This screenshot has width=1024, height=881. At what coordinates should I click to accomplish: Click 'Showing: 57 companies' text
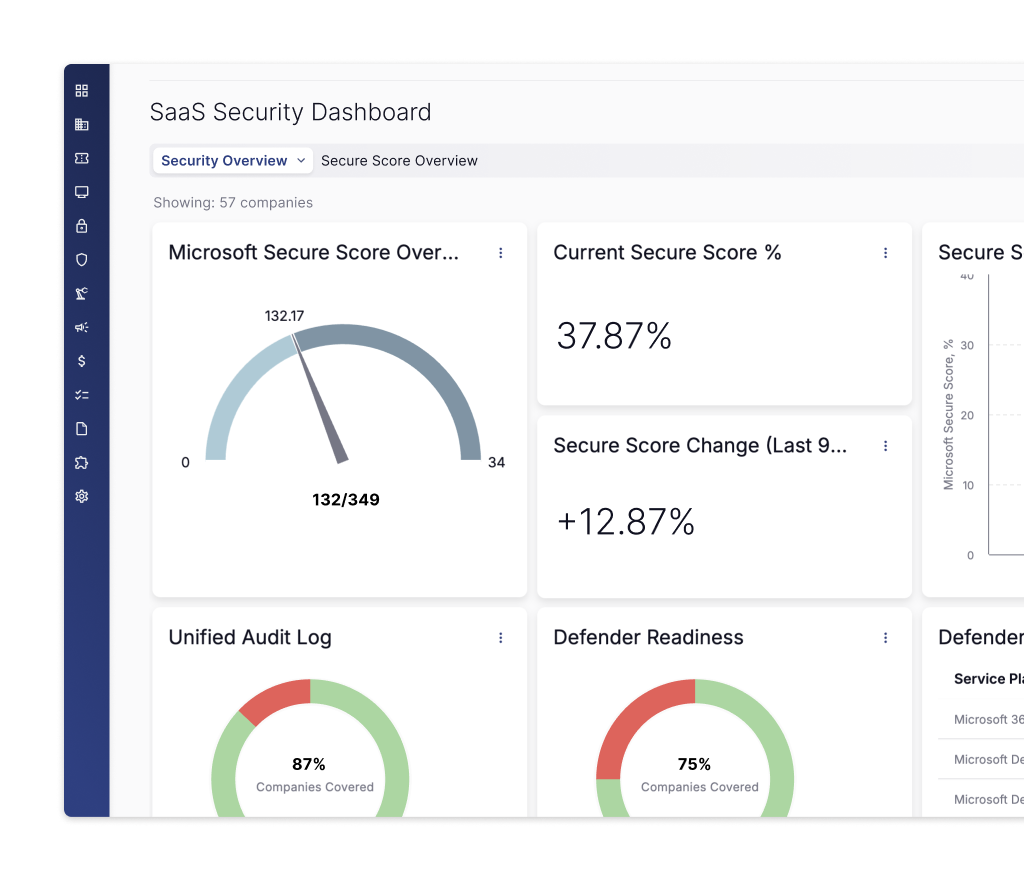click(x=233, y=202)
